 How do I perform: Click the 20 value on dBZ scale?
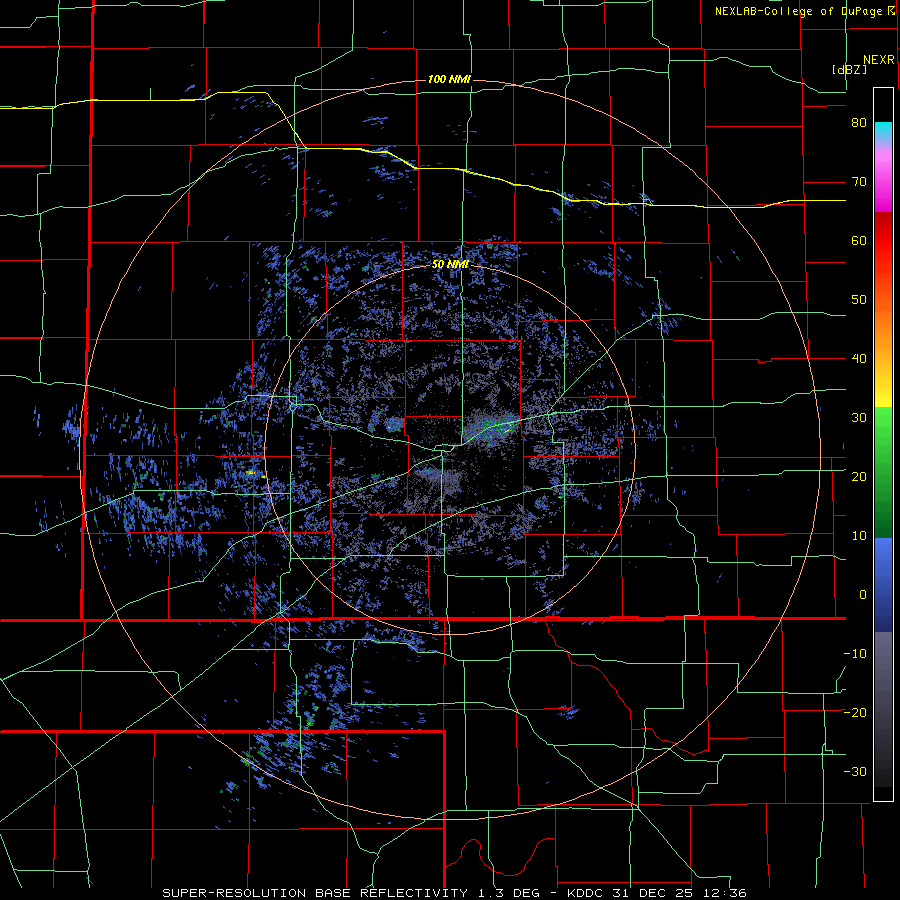[859, 477]
